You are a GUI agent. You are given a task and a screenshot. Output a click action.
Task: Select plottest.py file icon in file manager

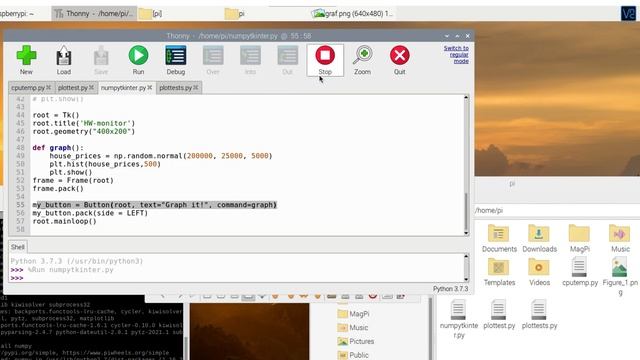[499, 315]
